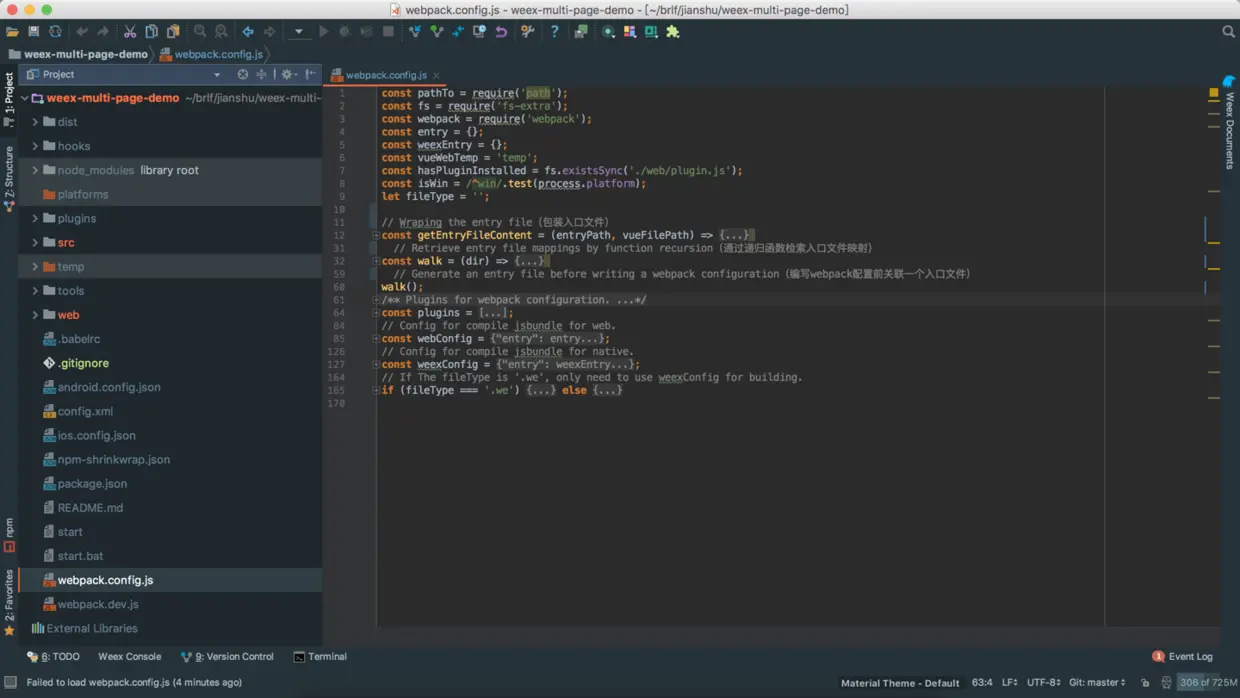Click the Git: master branch widget
This screenshot has height=698, width=1240.
(x=1097, y=683)
